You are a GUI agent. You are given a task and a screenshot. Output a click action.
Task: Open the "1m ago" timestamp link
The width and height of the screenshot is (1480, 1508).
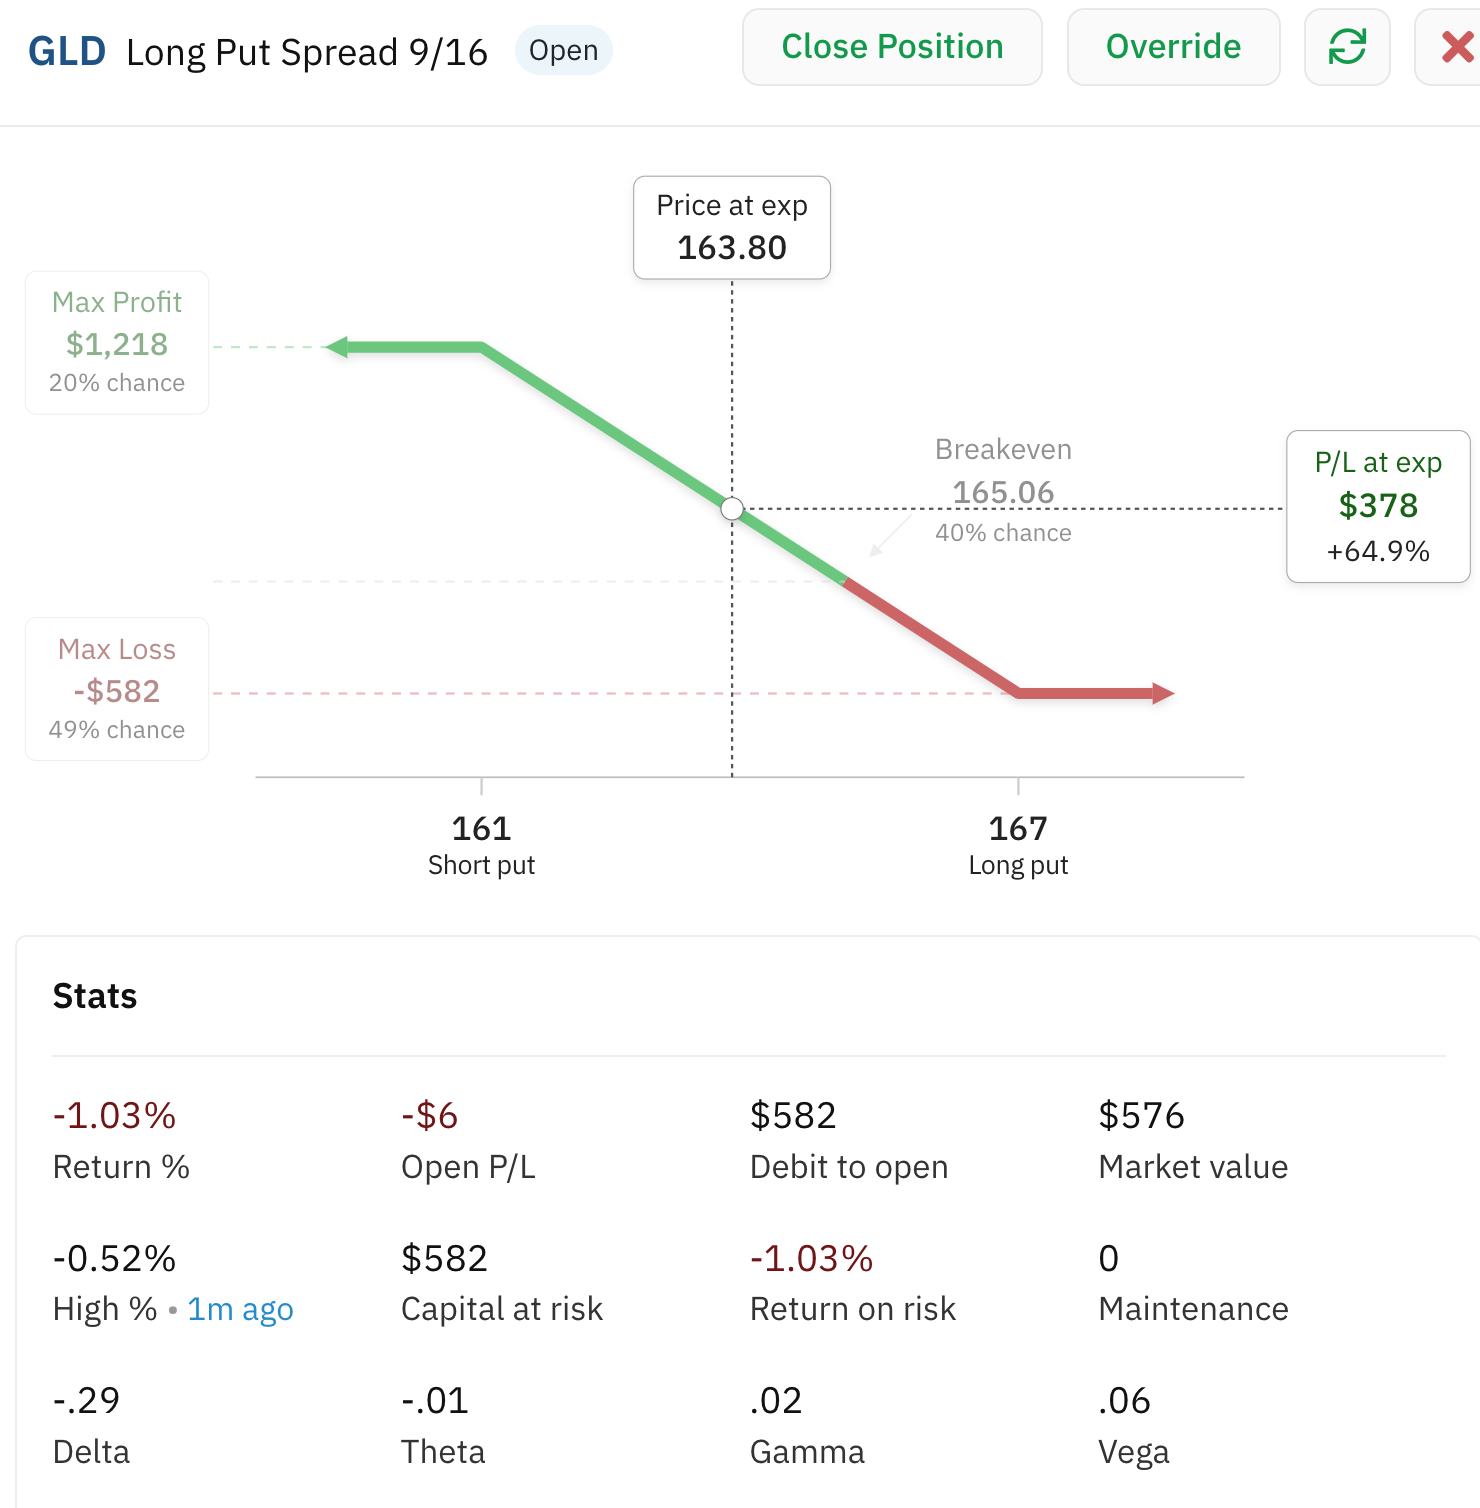coord(239,1308)
